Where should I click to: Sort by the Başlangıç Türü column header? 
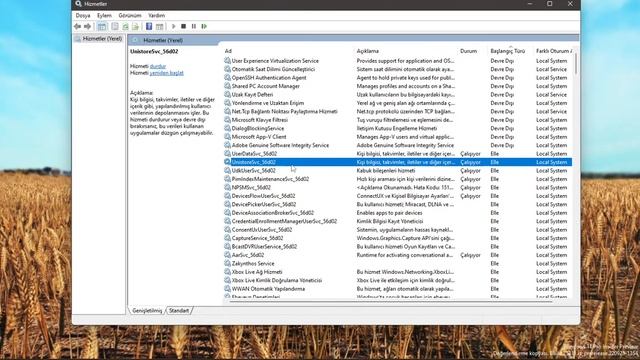click(507, 51)
